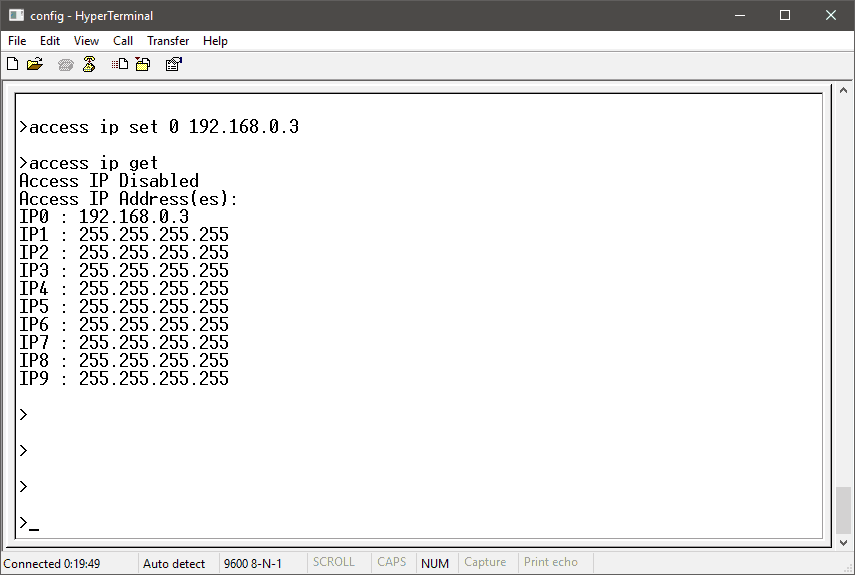Click the HyperTerminal icon in title bar
This screenshot has width=855, height=575.
click(16, 15)
